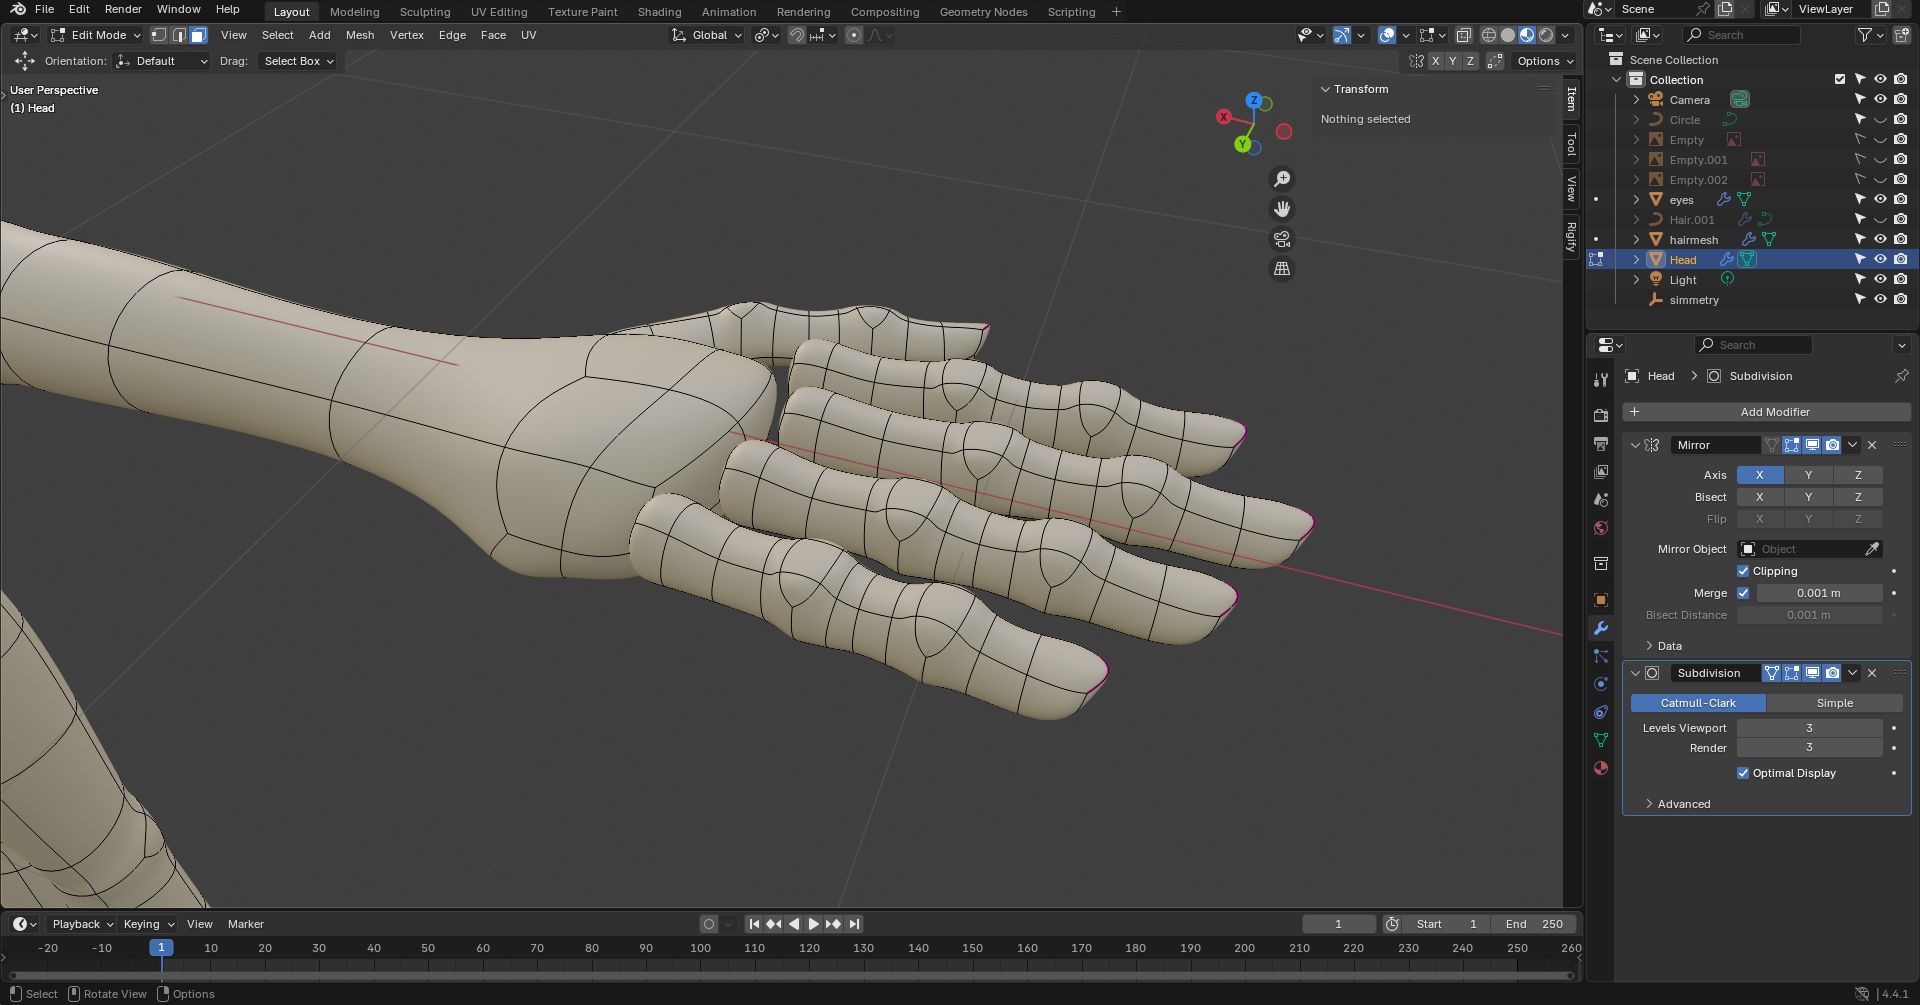Click the zoom magnifier viewport gizmo

[1281, 179]
